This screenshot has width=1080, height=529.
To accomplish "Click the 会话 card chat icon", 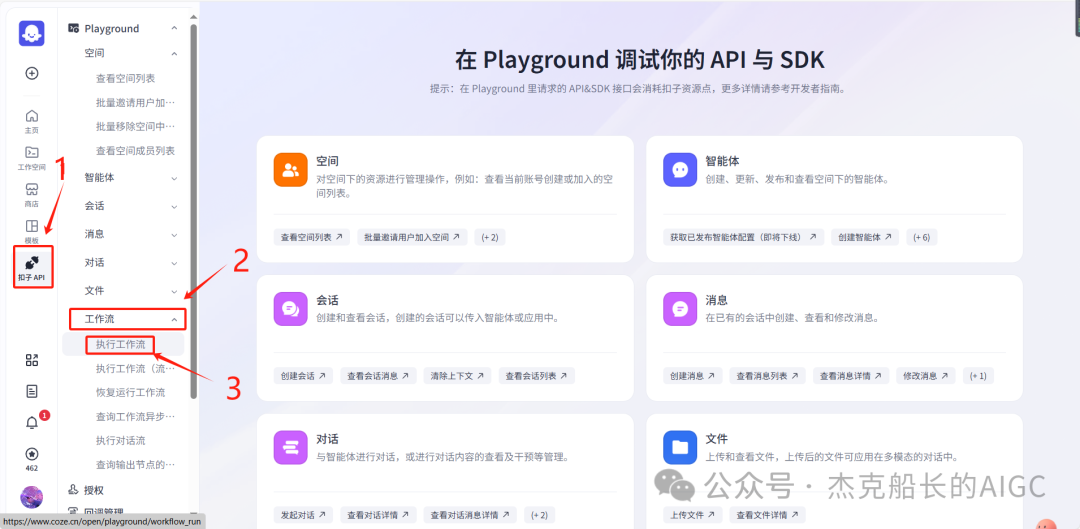I will [x=290, y=309].
